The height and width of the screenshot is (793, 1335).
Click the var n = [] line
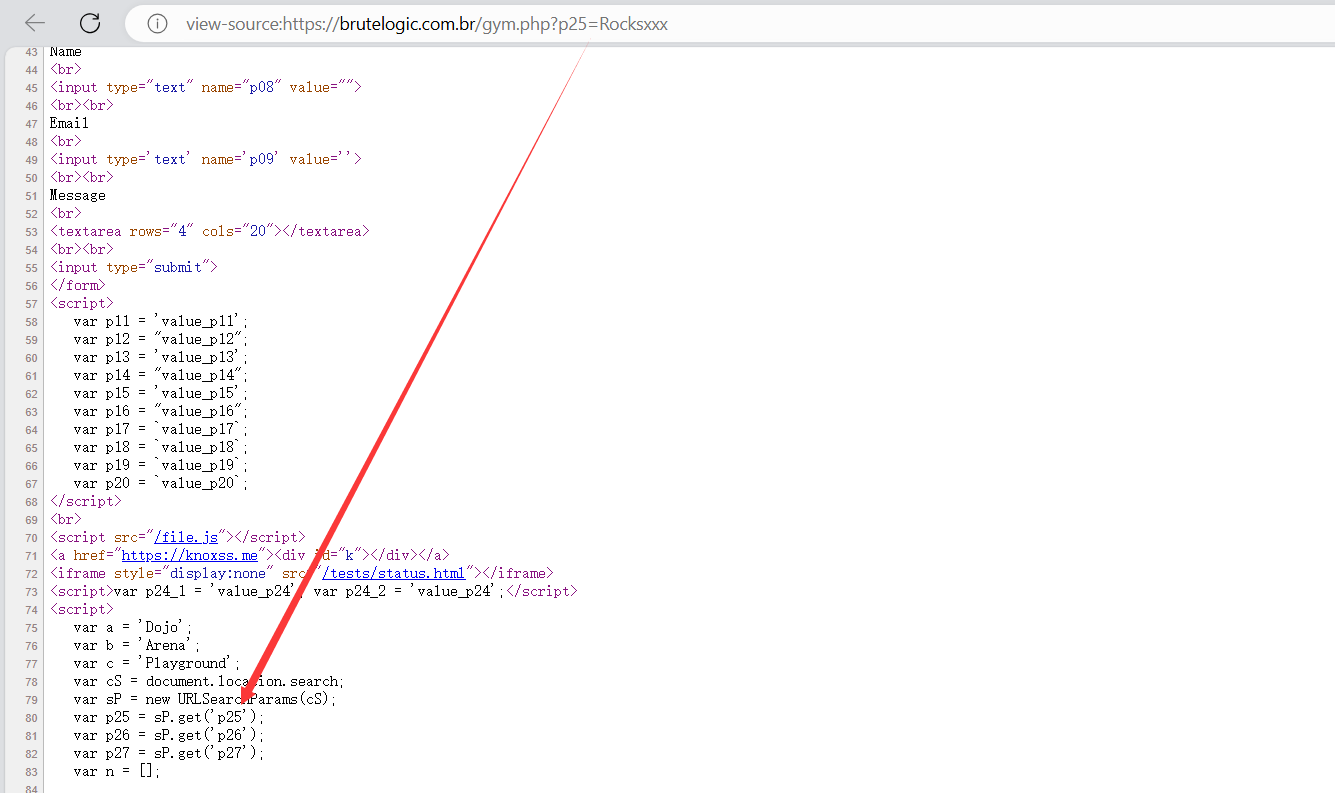pyautogui.click(x=116, y=771)
